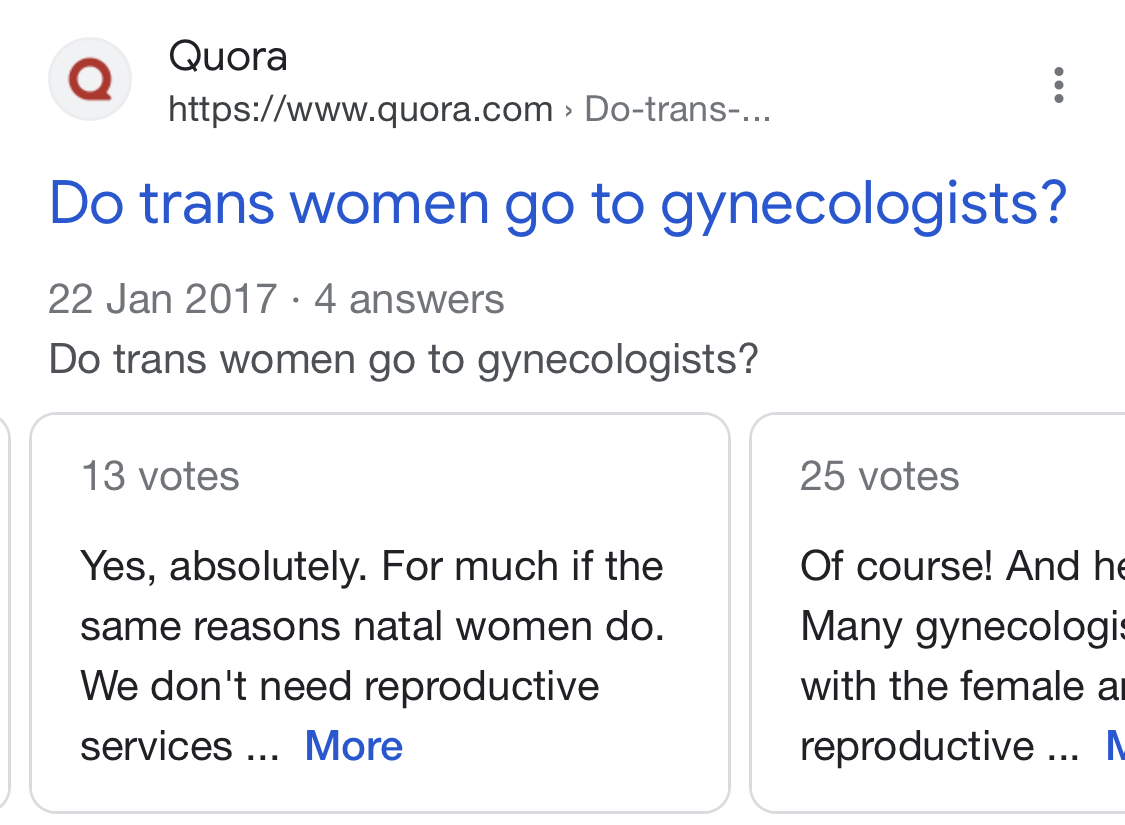Expand the 13 votes answer with More
Viewport: 1125px width, 825px height.
coord(354,745)
